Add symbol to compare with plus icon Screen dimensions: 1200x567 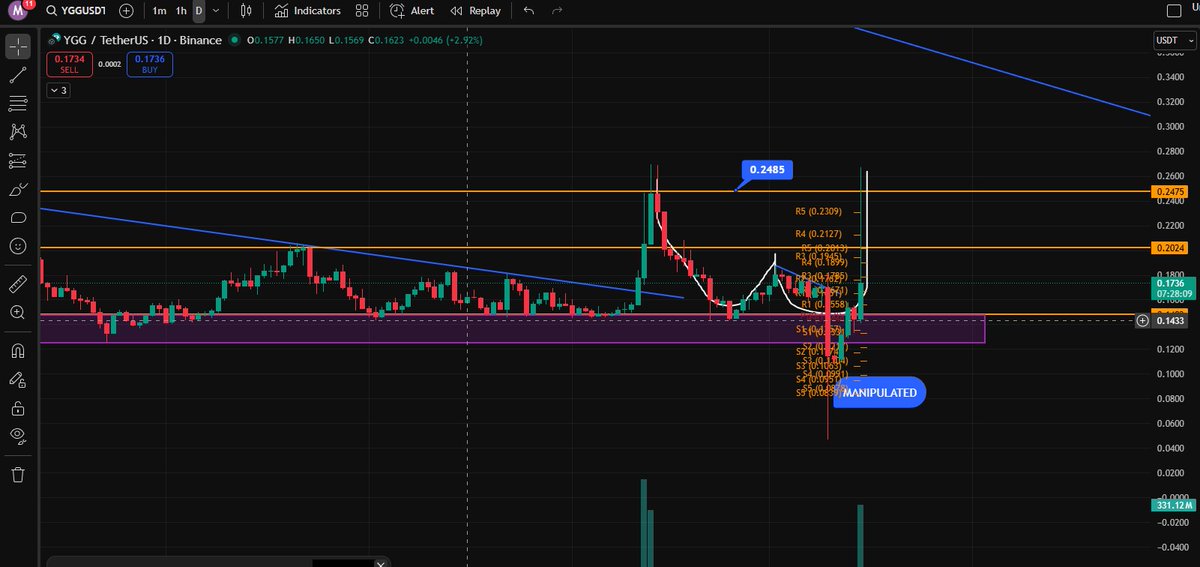click(x=125, y=11)
